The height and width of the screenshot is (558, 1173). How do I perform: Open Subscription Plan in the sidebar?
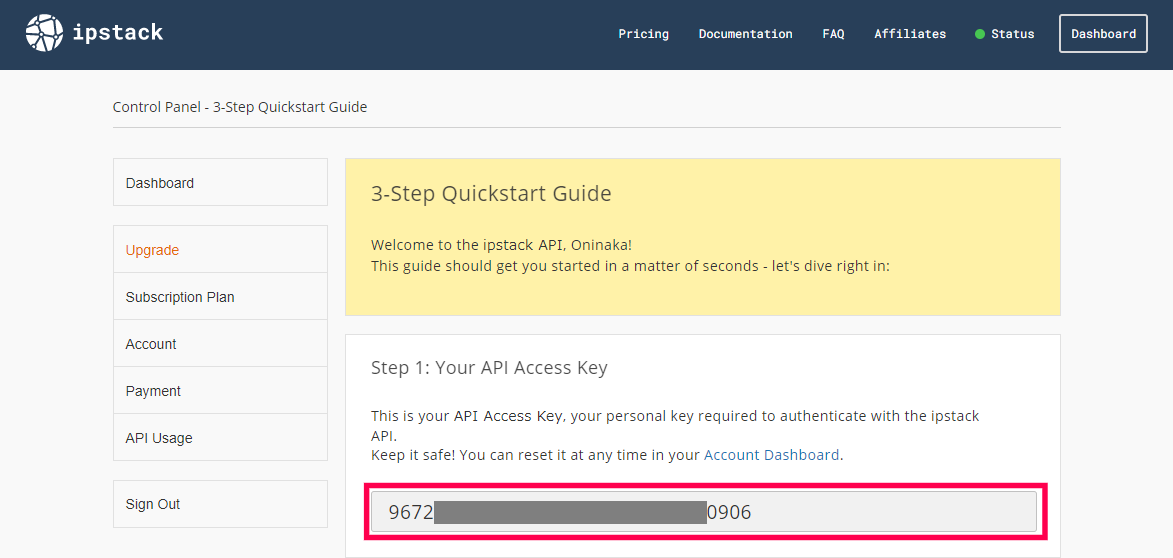(220, 296)
